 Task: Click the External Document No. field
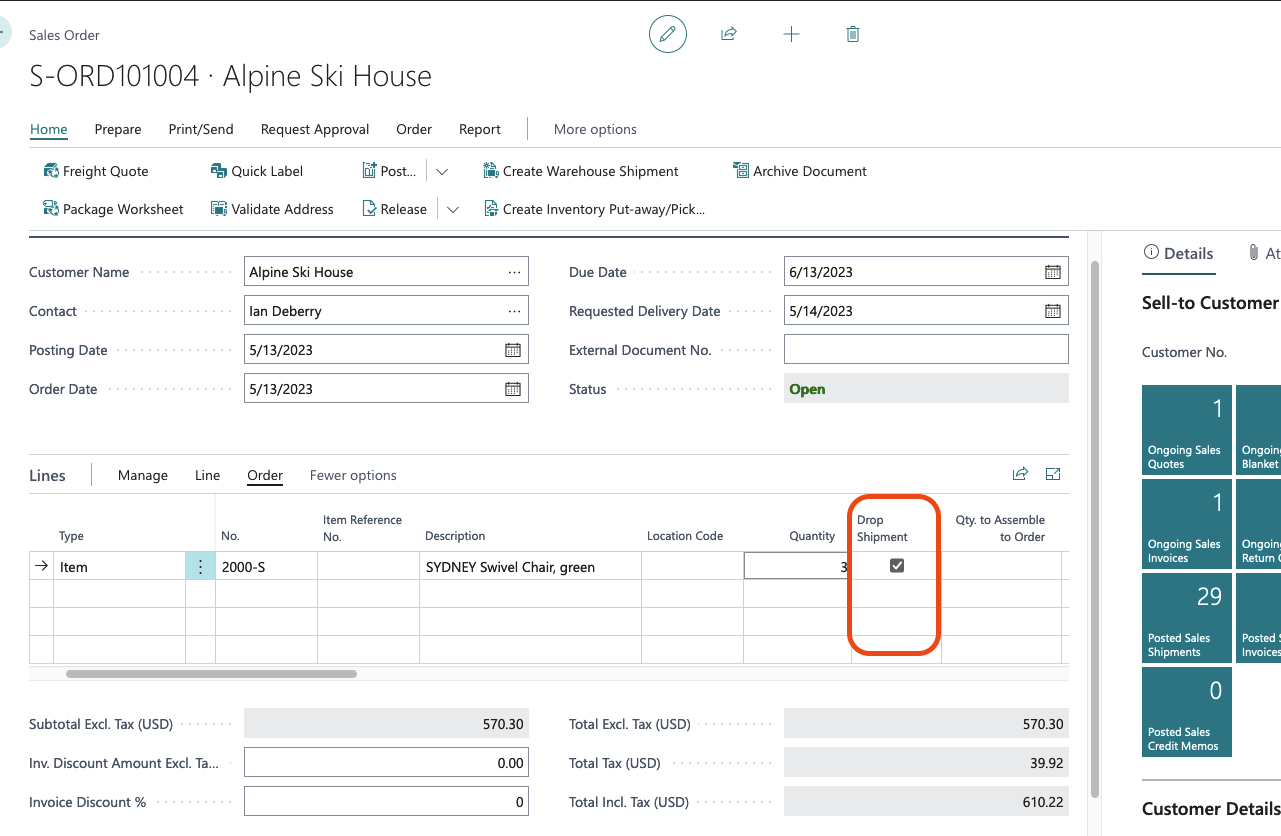926,350
